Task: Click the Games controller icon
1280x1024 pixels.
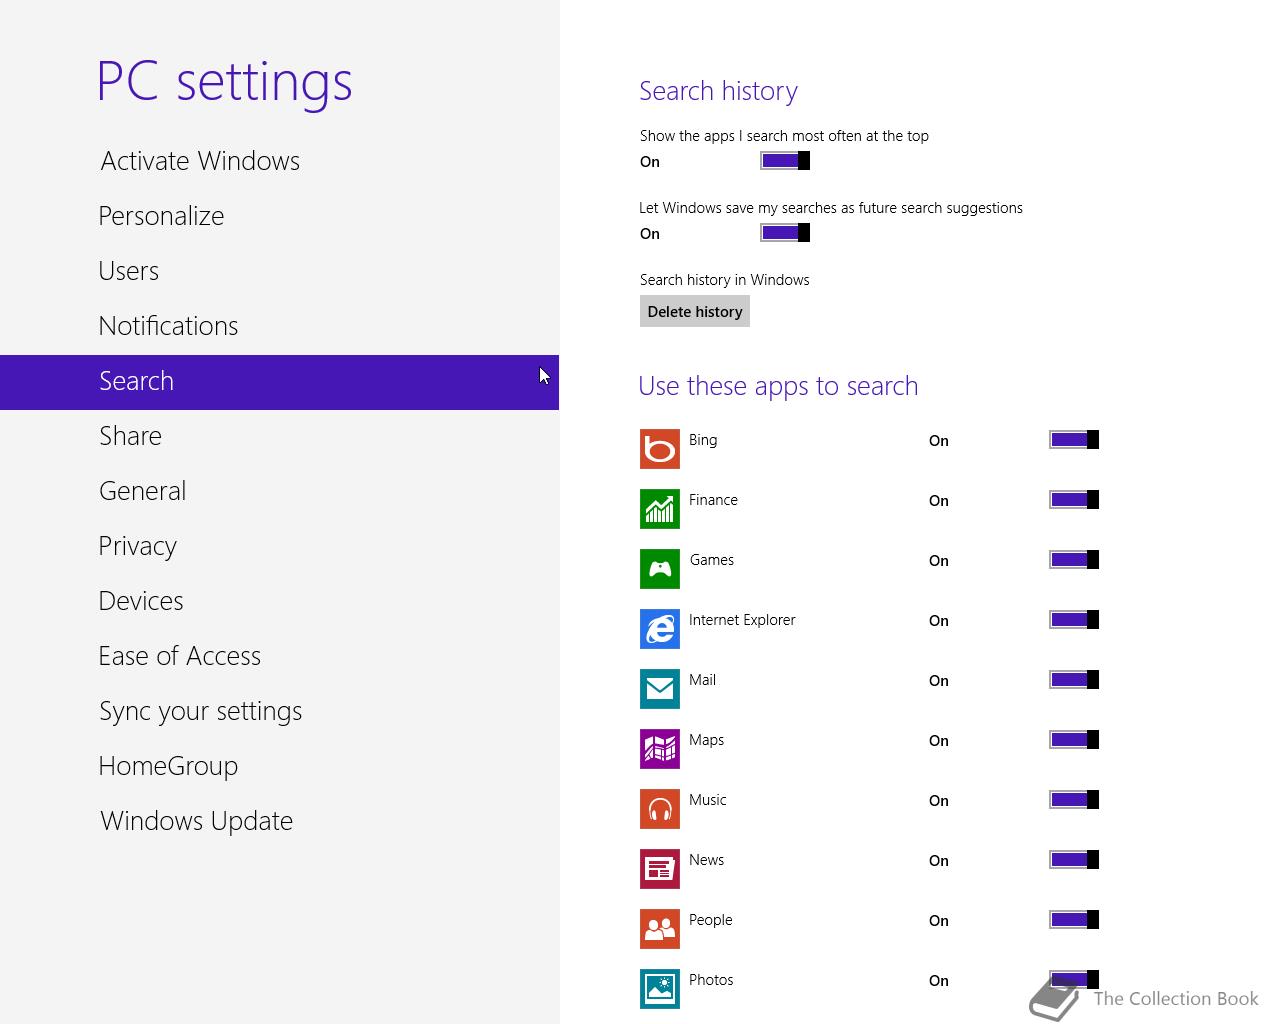Action: pos(660,569)
